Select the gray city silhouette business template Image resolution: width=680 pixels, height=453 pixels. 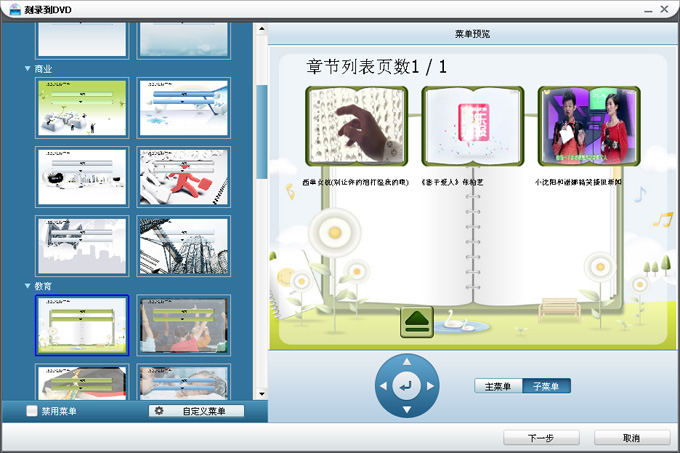[82, 246]
